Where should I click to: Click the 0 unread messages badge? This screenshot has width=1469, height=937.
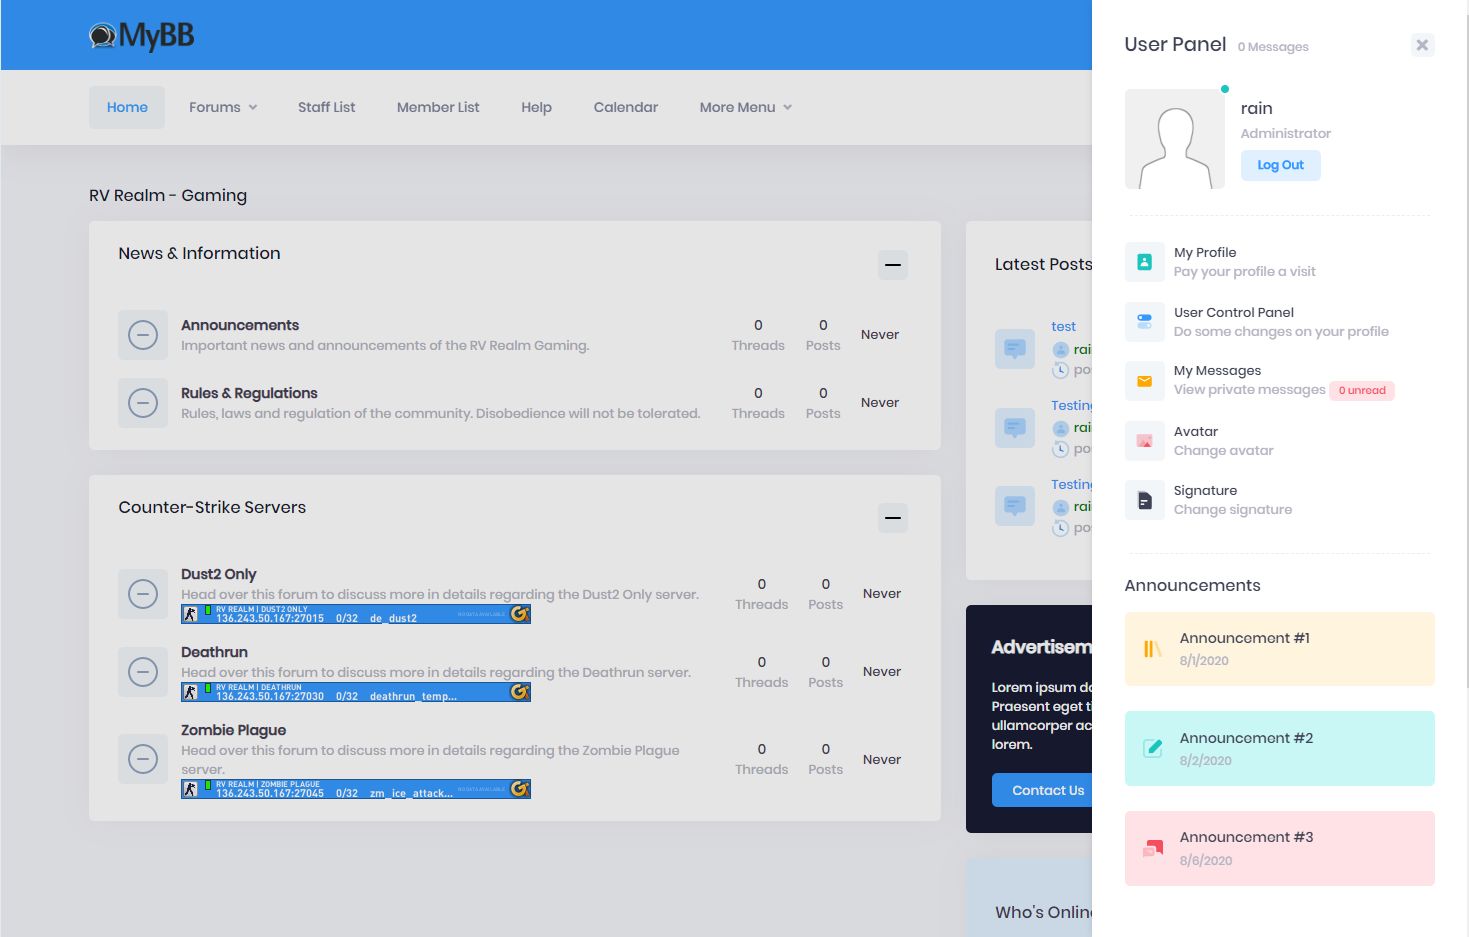click(1362, 390)
